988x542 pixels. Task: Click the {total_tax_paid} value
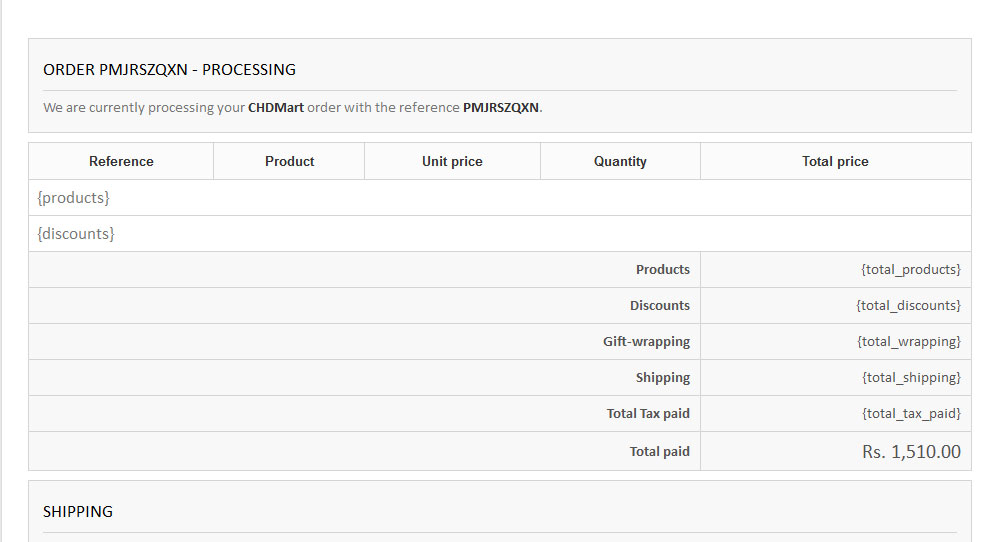(910, 414)
